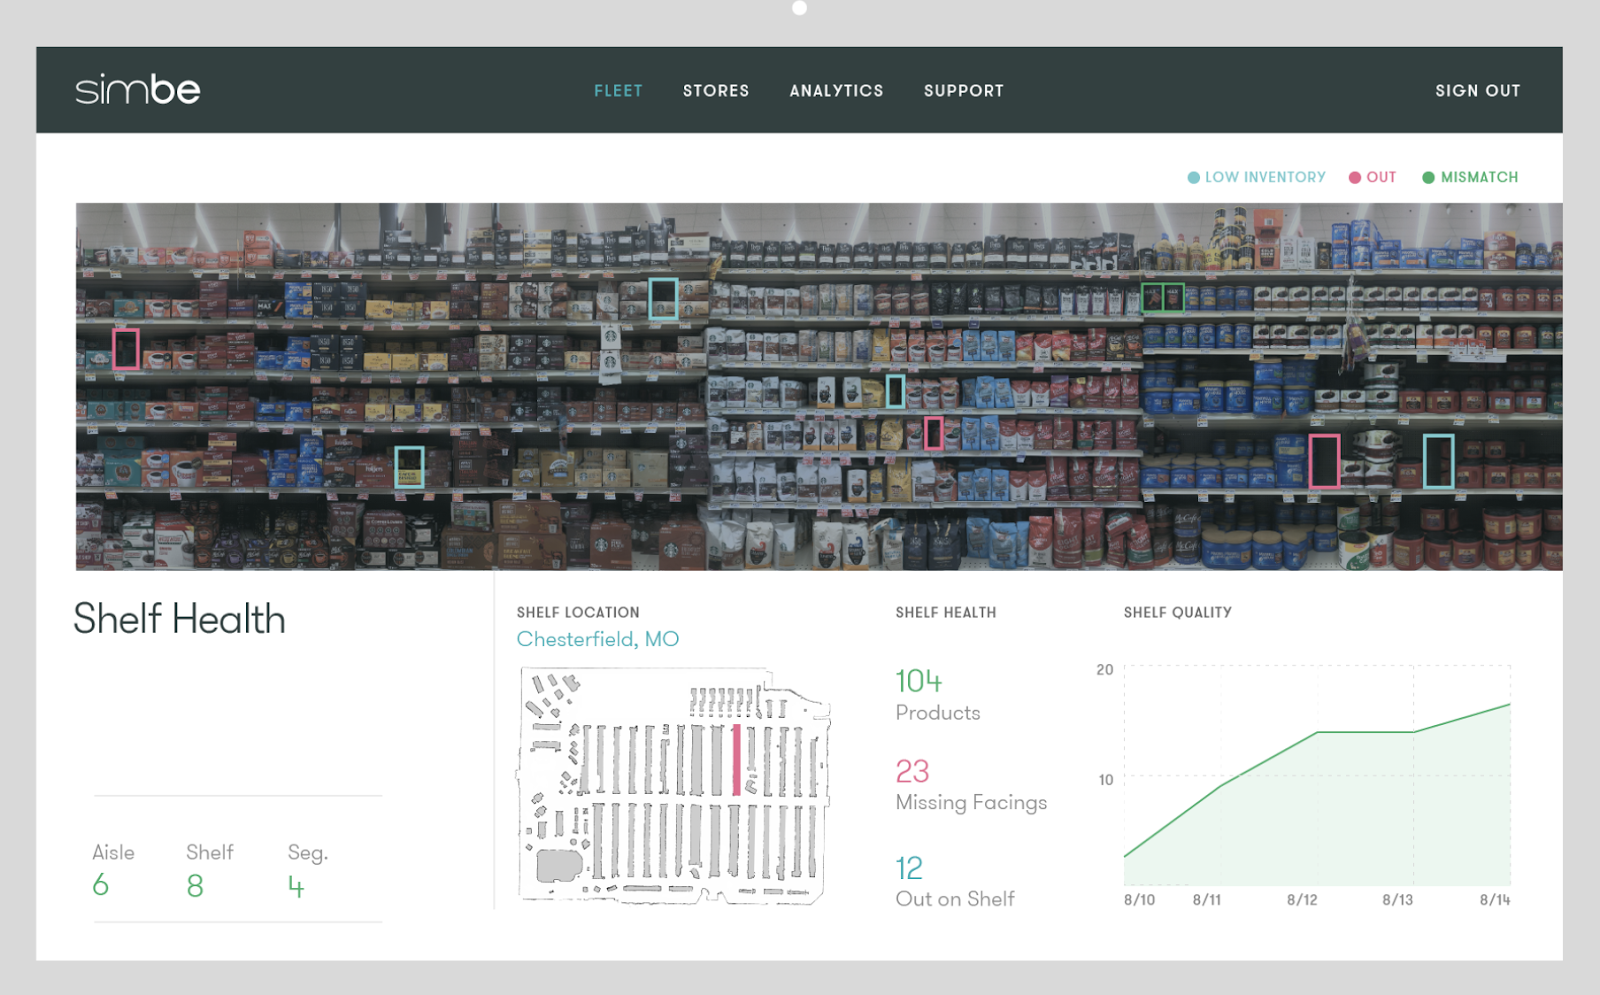Open the SUPPORT page

(x=964, y=91)
